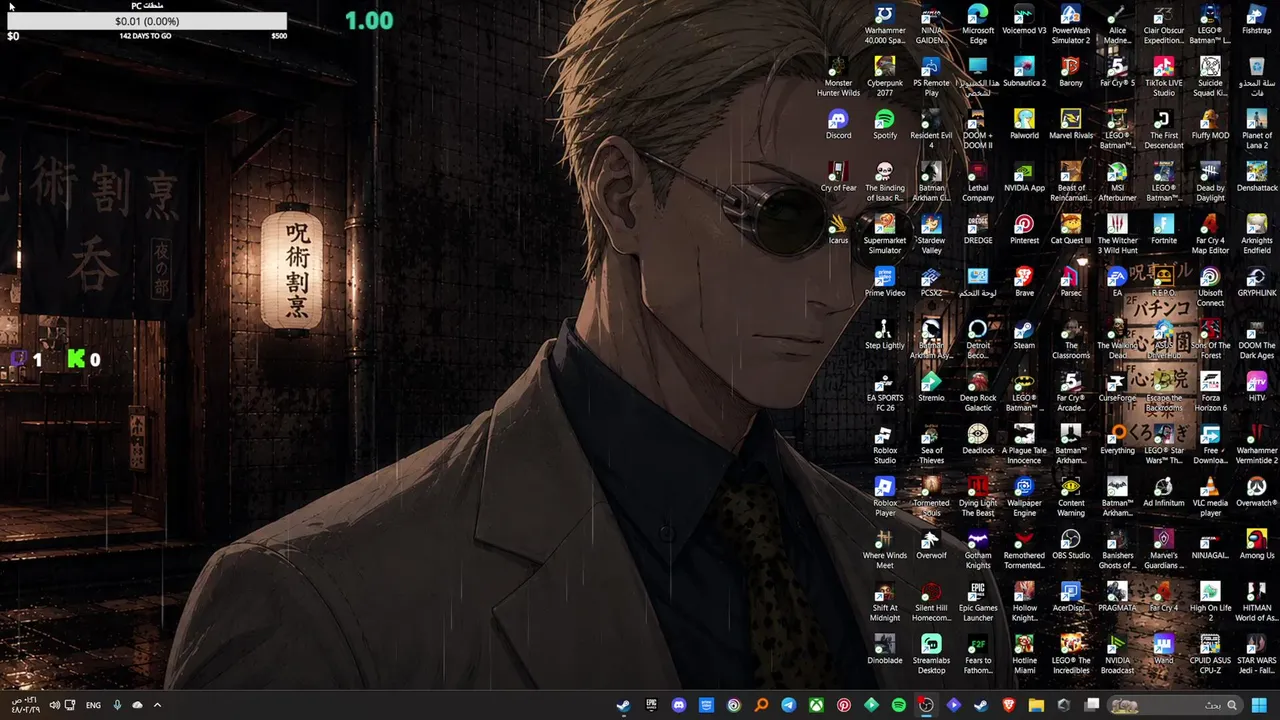Select the Subnautica 2 desktop icon

tap(1024, 72)
